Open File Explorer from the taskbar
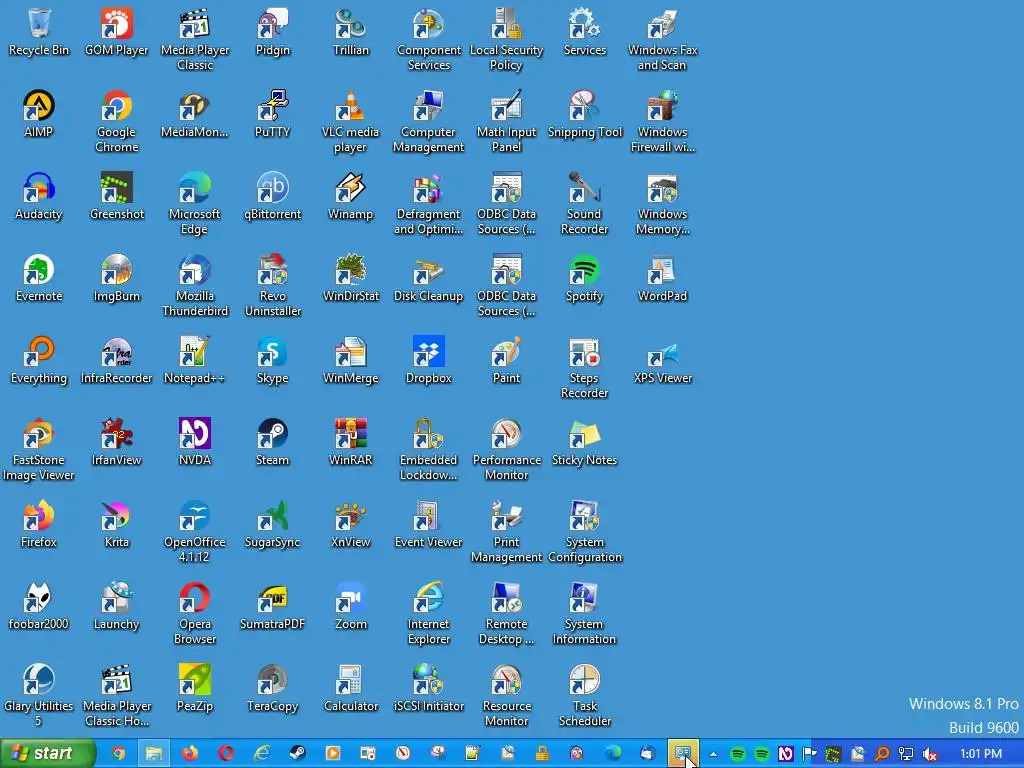1024x768 pixels. pyautogui.click(x=153, y=754)
